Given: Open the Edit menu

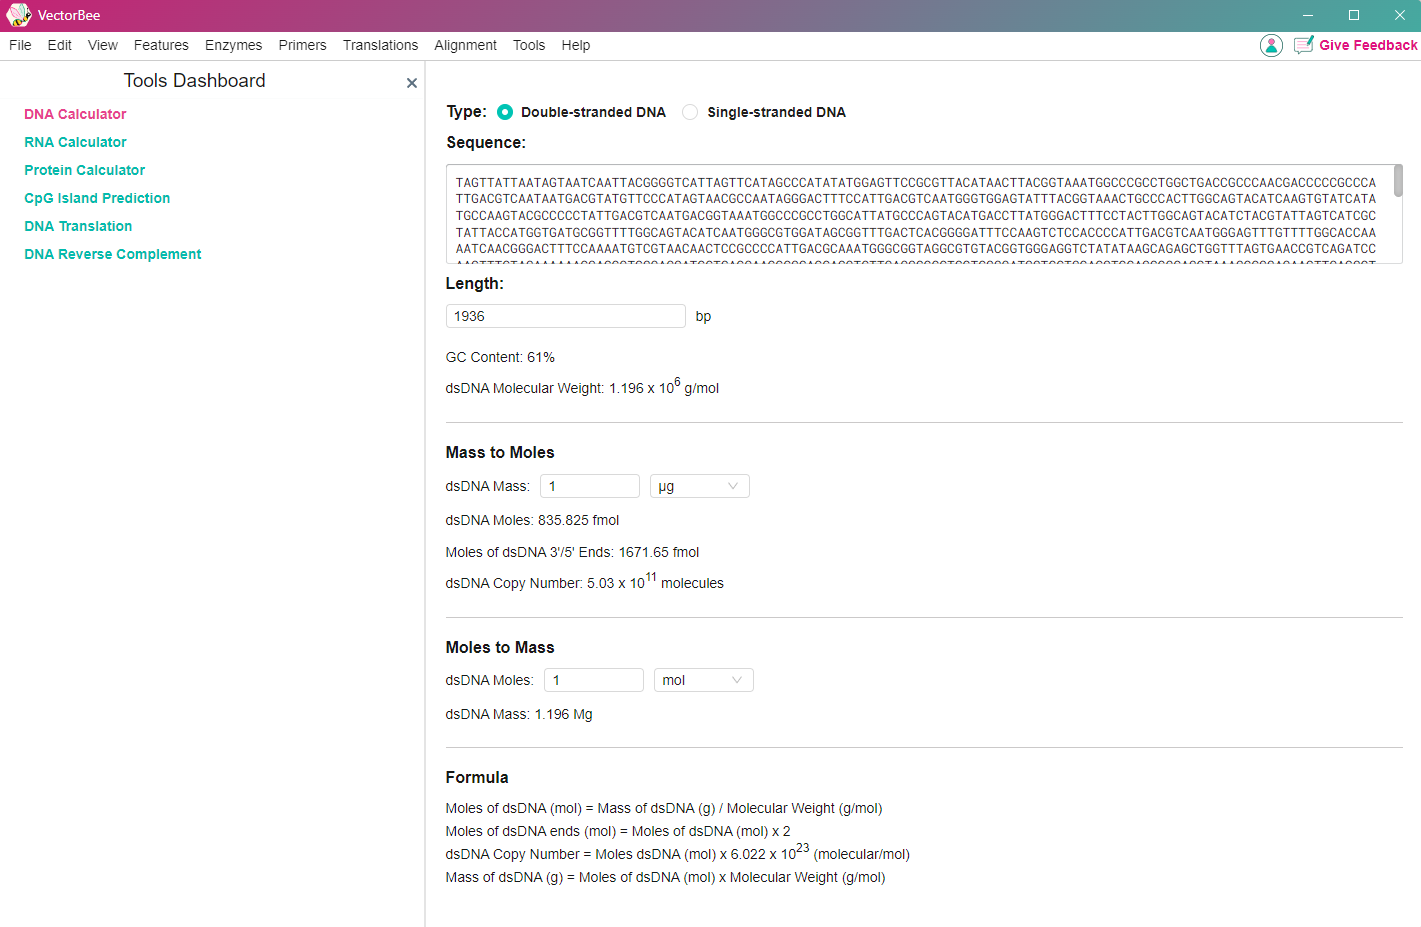Looking at the screenshot, I should coord(60,45).
